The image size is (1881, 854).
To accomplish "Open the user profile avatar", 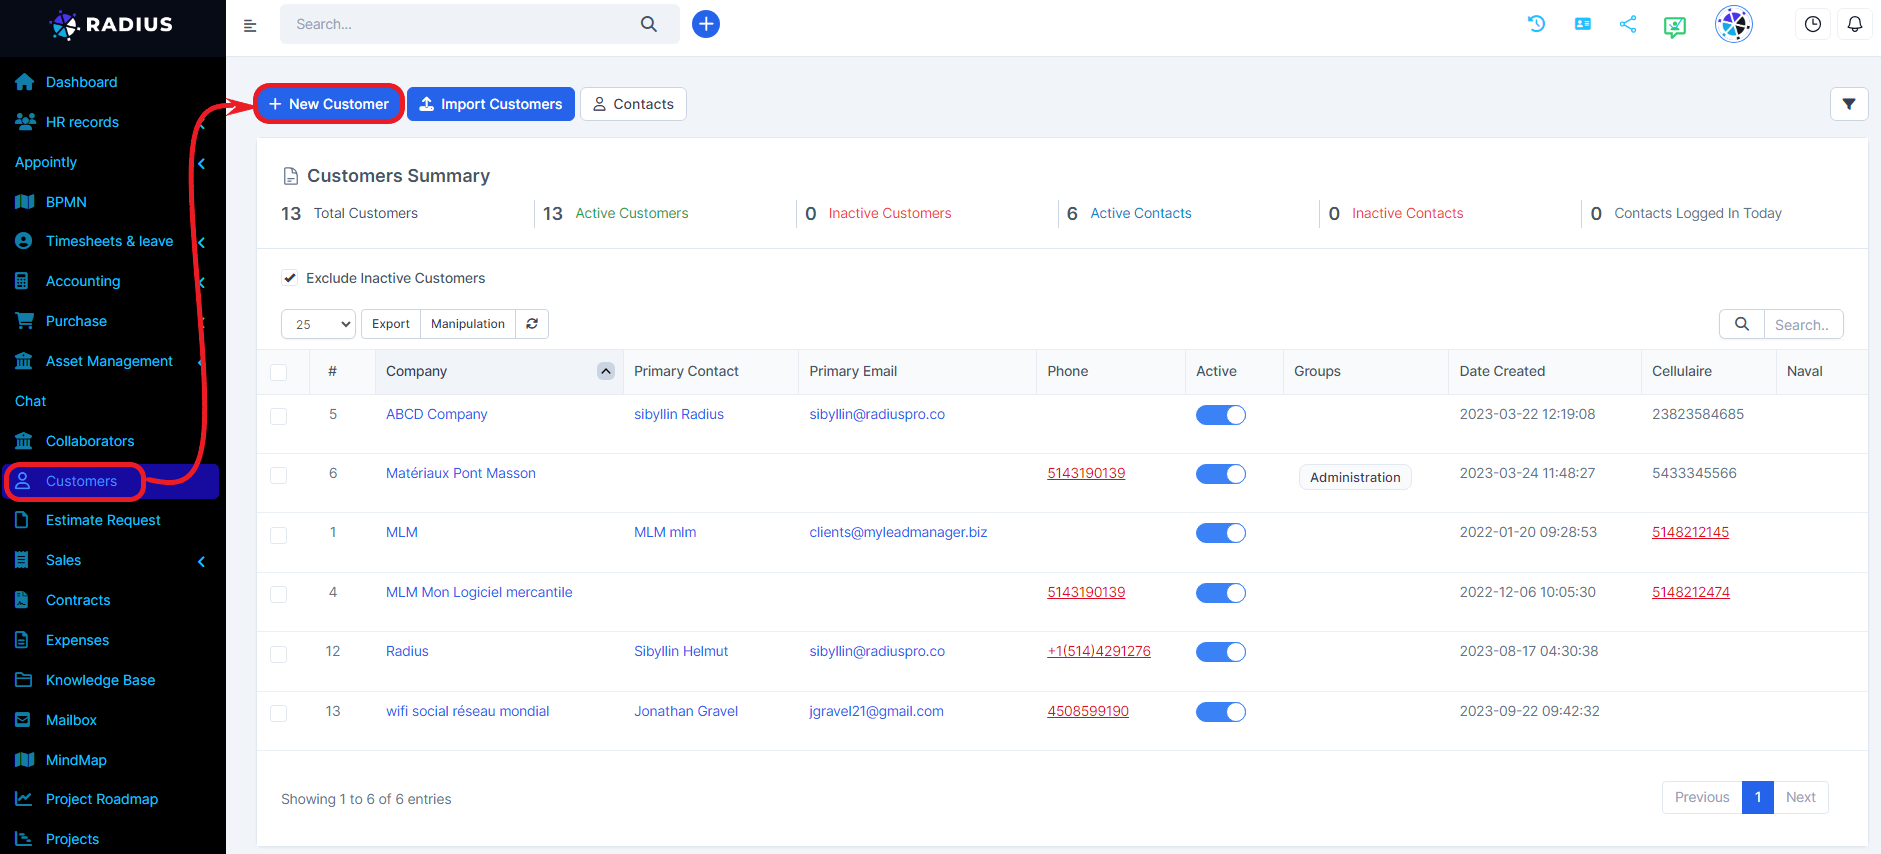I will coord(1734,24).
